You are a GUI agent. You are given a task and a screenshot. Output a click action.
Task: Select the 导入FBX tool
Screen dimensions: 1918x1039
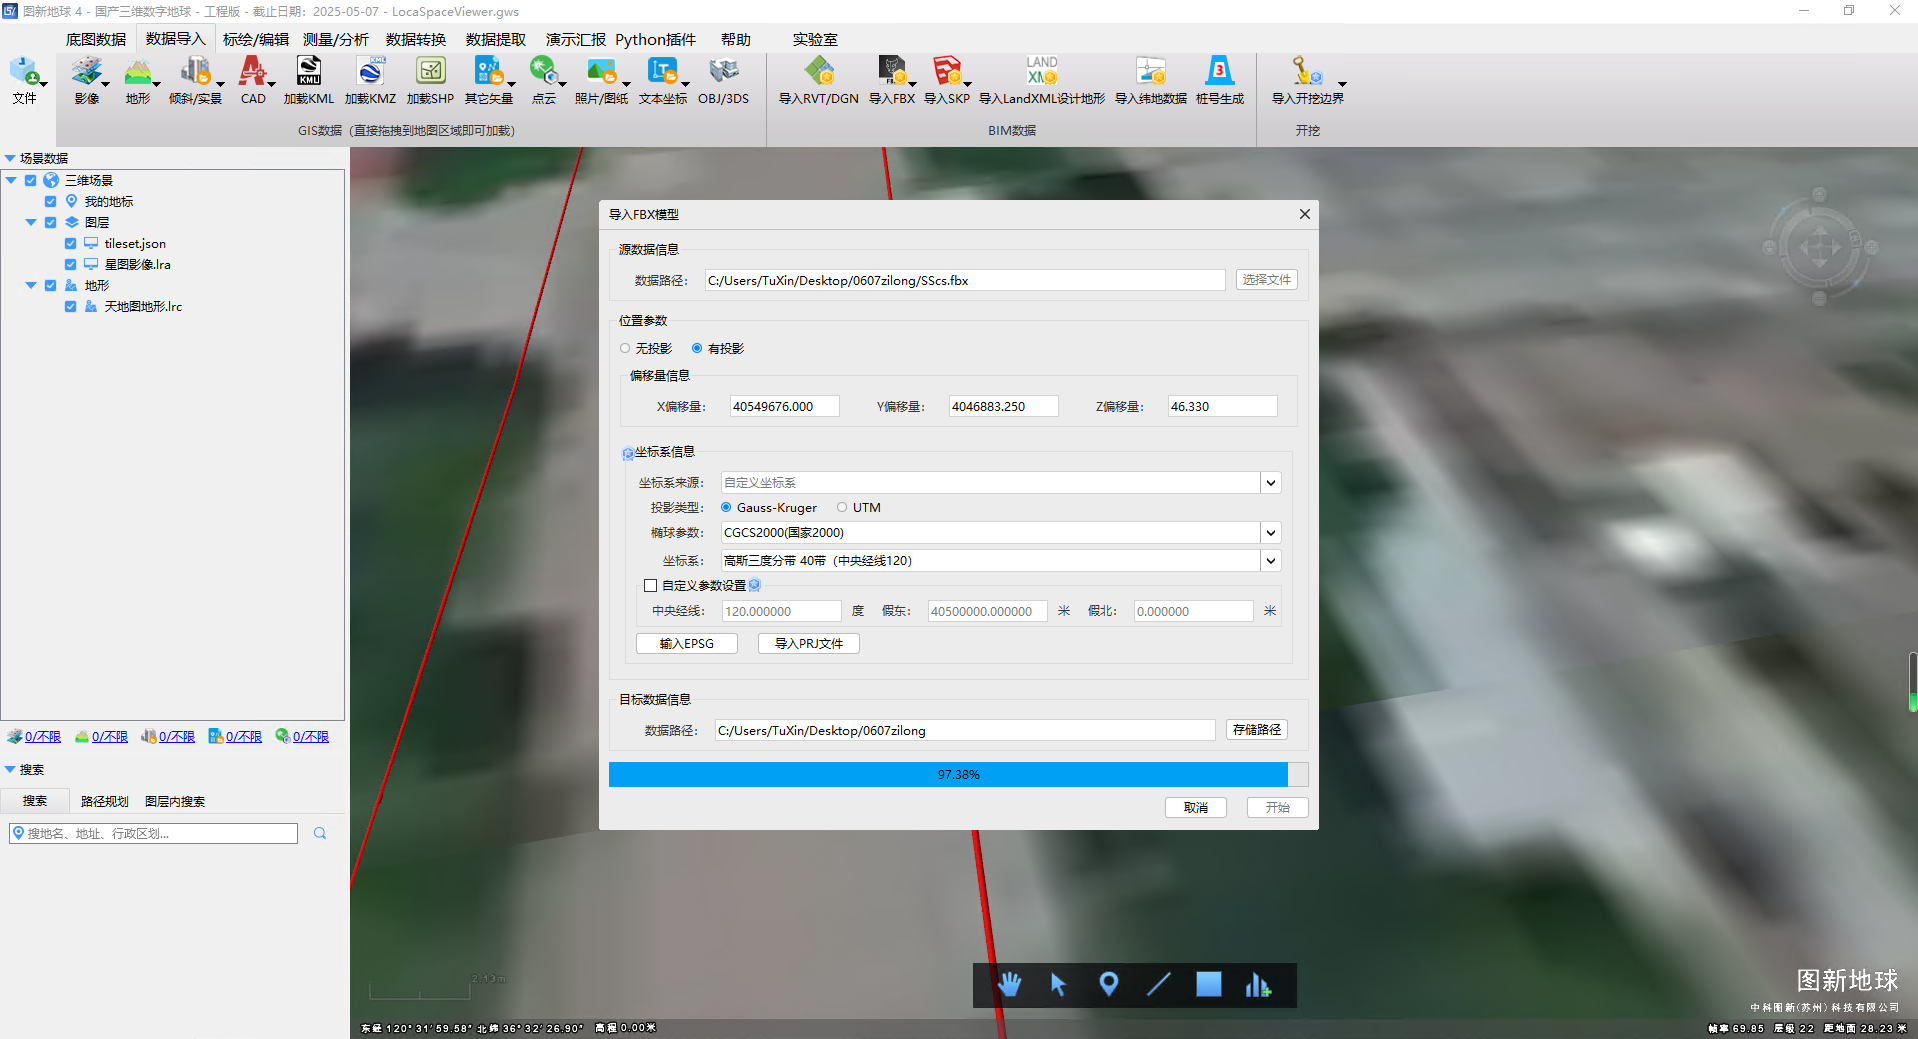click(x=892, y=80)
